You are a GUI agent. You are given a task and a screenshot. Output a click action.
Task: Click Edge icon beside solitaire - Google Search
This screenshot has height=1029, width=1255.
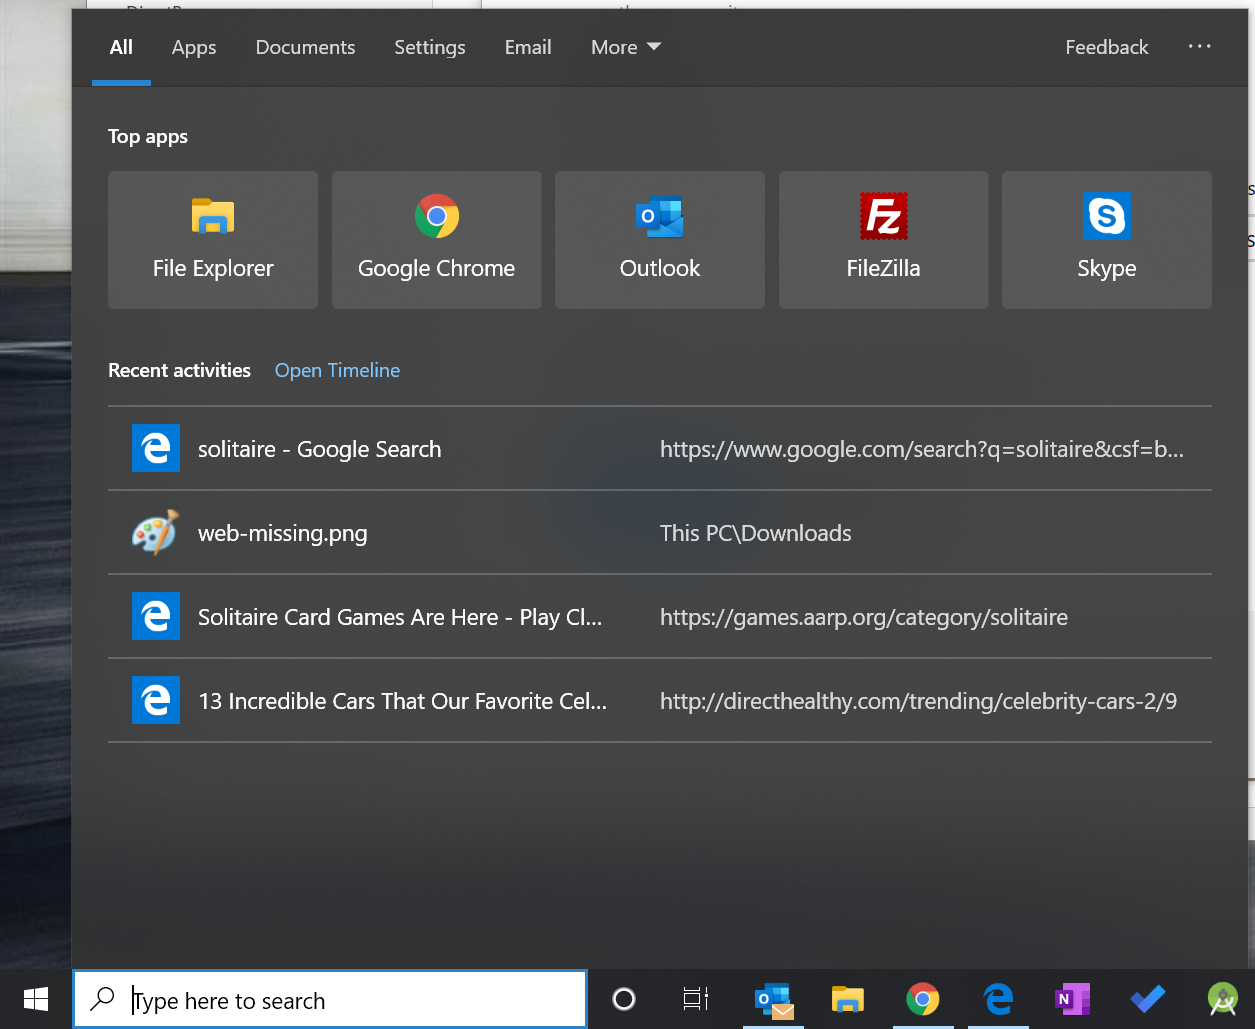[x=156, y=448]
